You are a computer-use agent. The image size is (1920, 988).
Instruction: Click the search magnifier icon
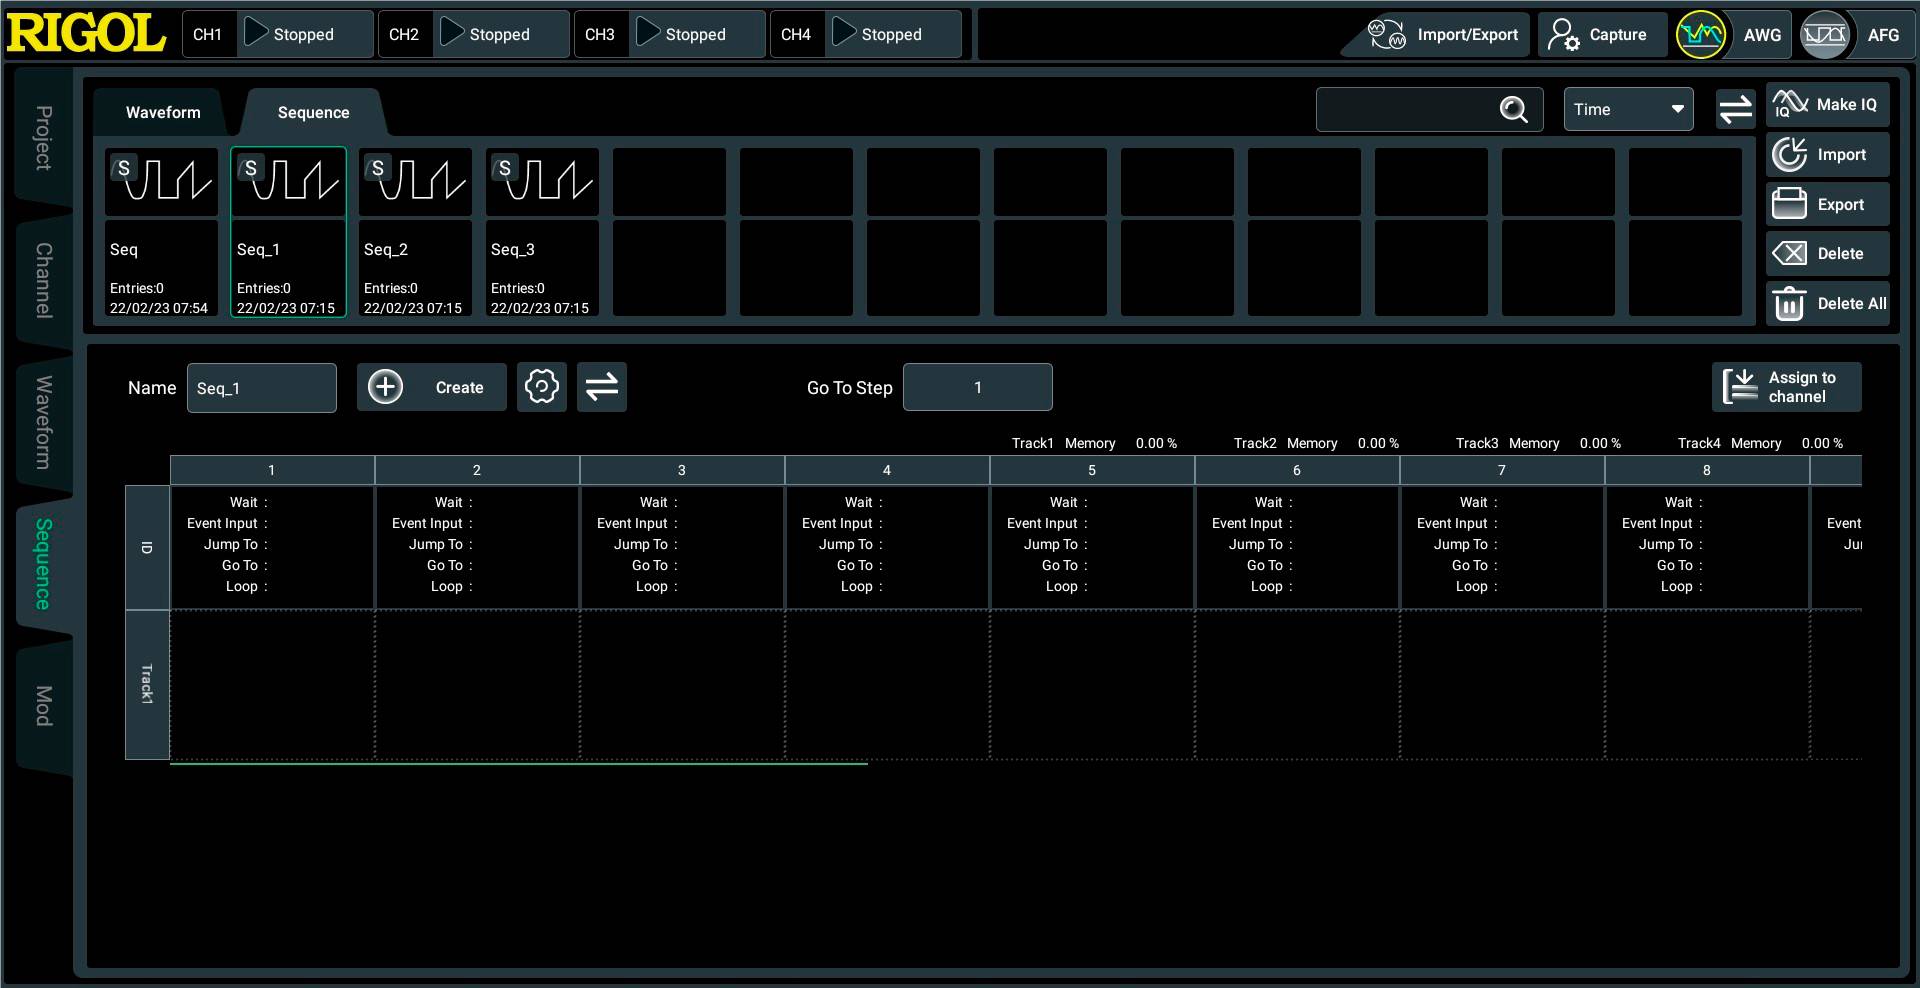[x=1513, y=110]
